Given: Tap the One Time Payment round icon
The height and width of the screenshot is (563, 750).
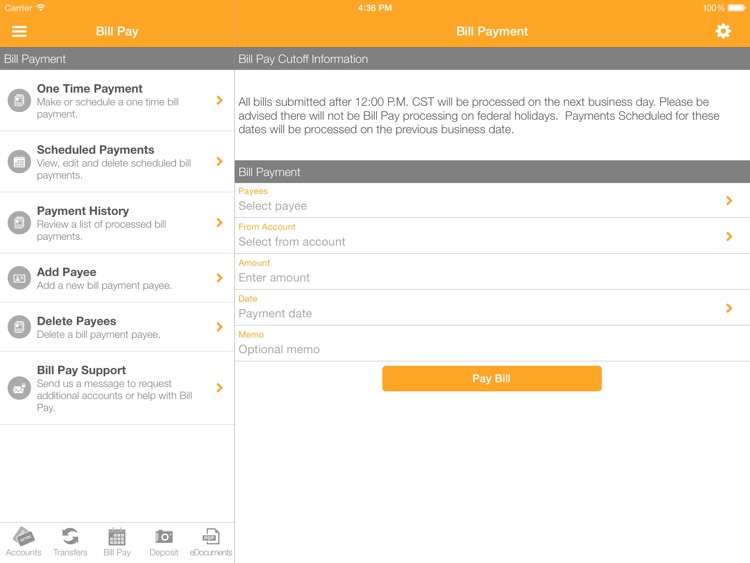Looking at the screenshot, I should pyautogui.click(x=19, y=100).
